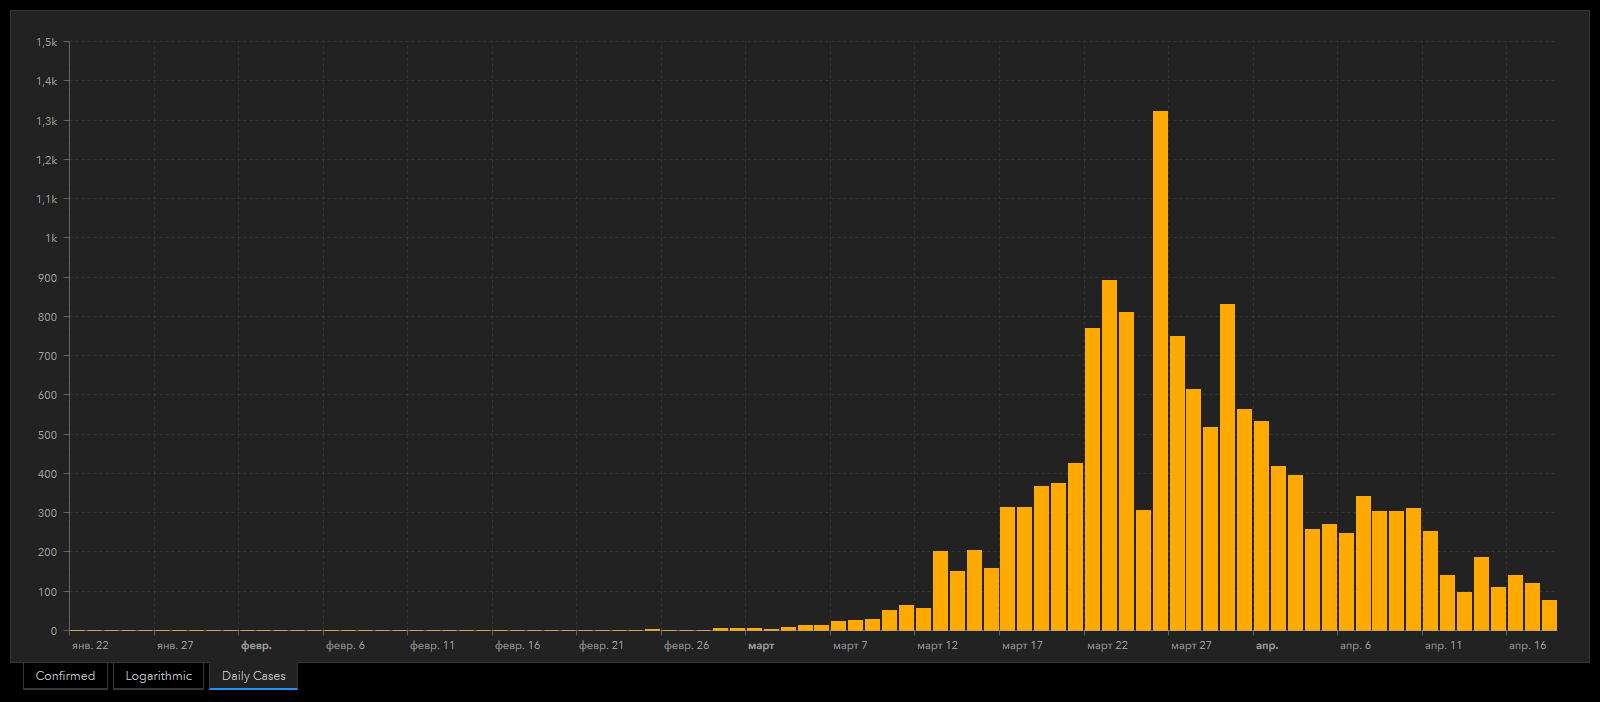This screenshot has height=702, width=1600.
Task: Click the y-axis value '900'
Action: (x=48, y=278)
